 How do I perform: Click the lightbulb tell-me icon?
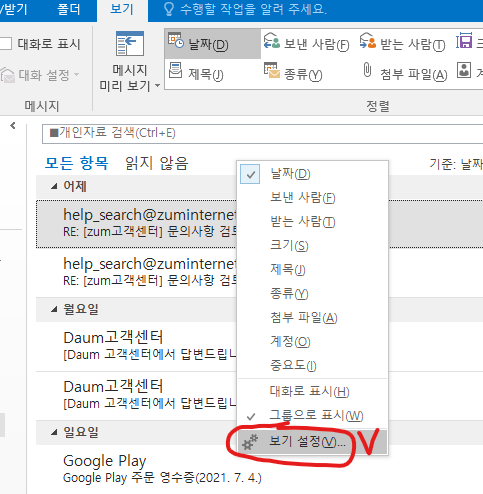click(169, 9)
